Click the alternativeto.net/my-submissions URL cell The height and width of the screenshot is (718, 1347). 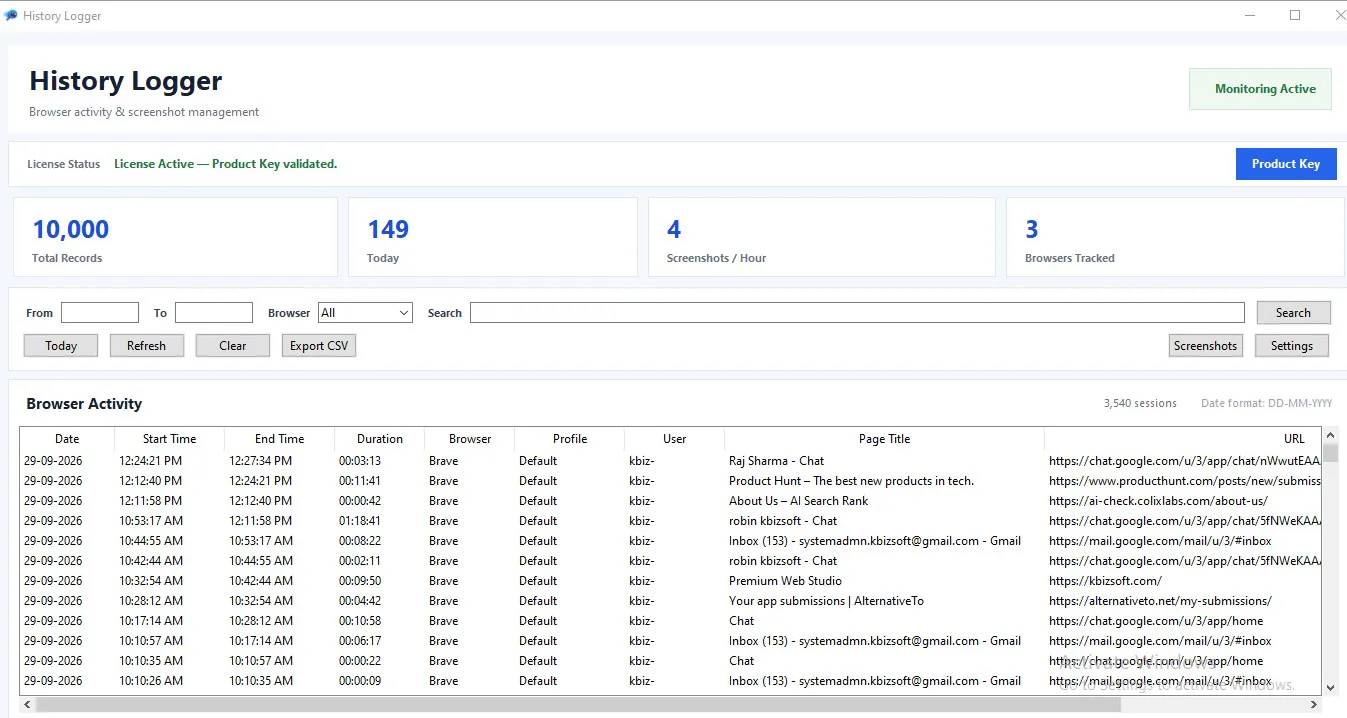click(x=1160, y=601)
